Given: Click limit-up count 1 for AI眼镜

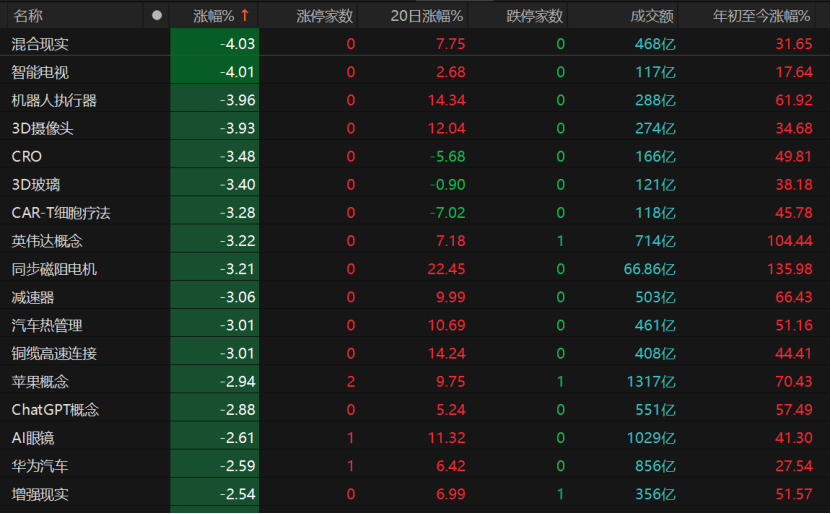Looking at the screenshot, I should (350, 438).
